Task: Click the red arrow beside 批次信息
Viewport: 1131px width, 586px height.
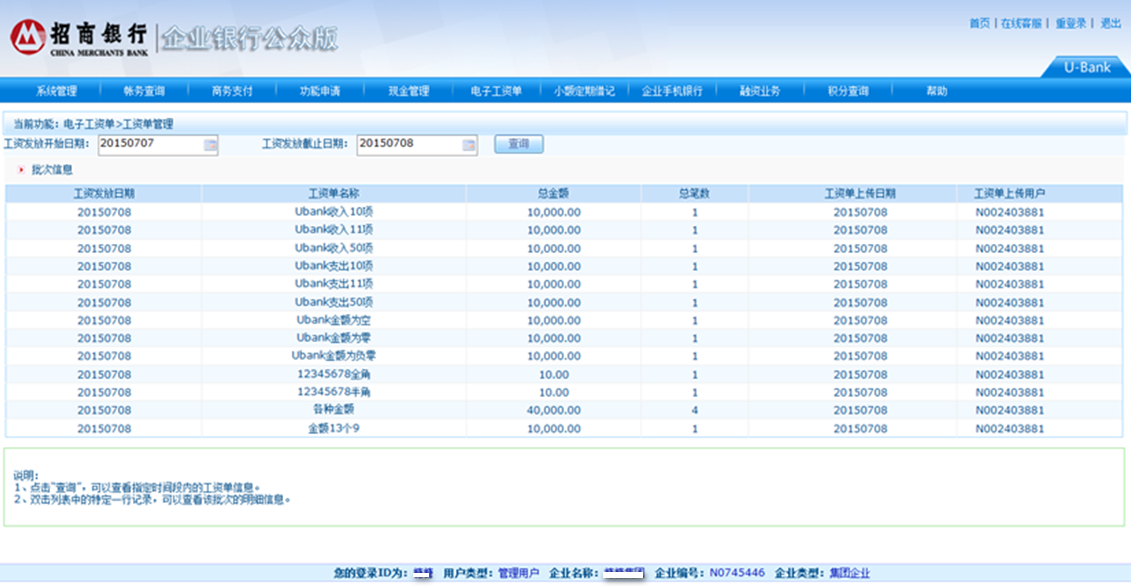Action: click(21, 170)
